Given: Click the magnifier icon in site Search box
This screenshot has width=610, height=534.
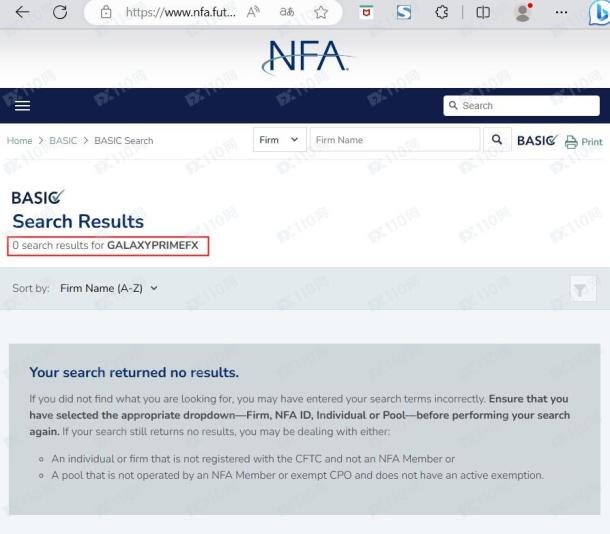Looking at the screenshot, I should pos(453,105).
